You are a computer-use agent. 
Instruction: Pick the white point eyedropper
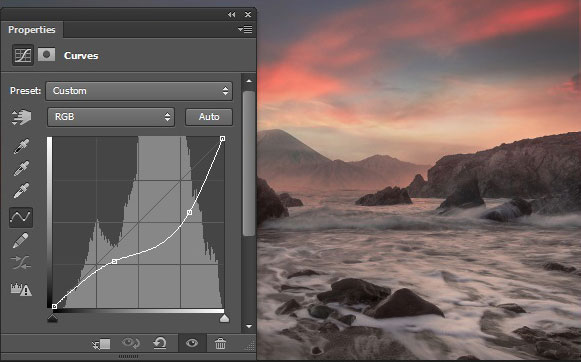pos(21,190)
